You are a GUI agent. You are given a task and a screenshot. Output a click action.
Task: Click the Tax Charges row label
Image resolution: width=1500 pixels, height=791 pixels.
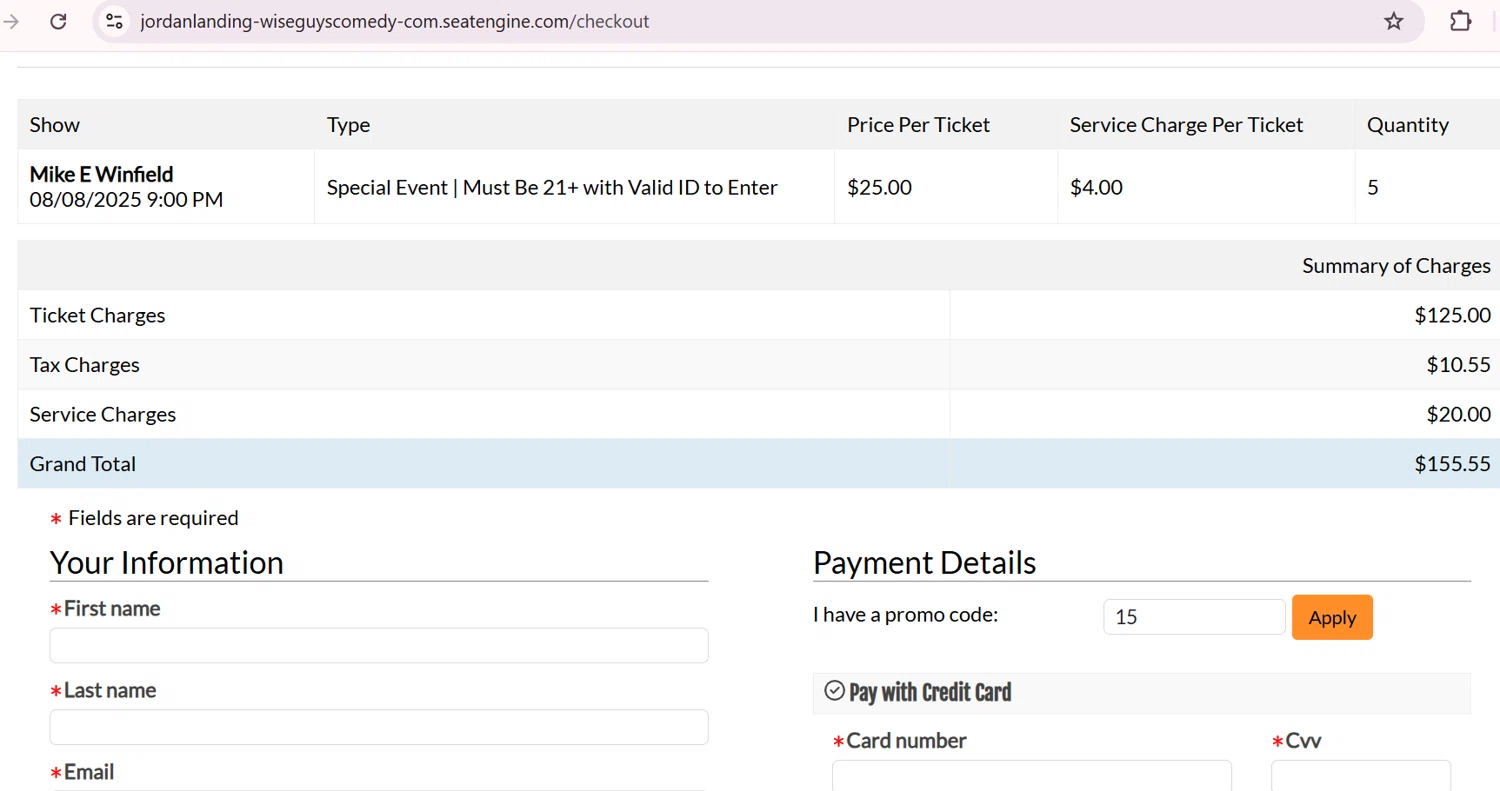point(85,365)
